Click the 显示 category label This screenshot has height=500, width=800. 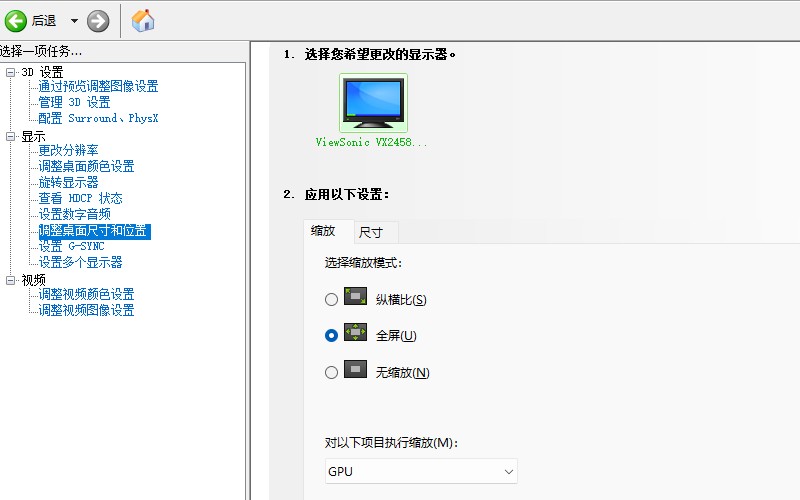click(x=33, y=136)
